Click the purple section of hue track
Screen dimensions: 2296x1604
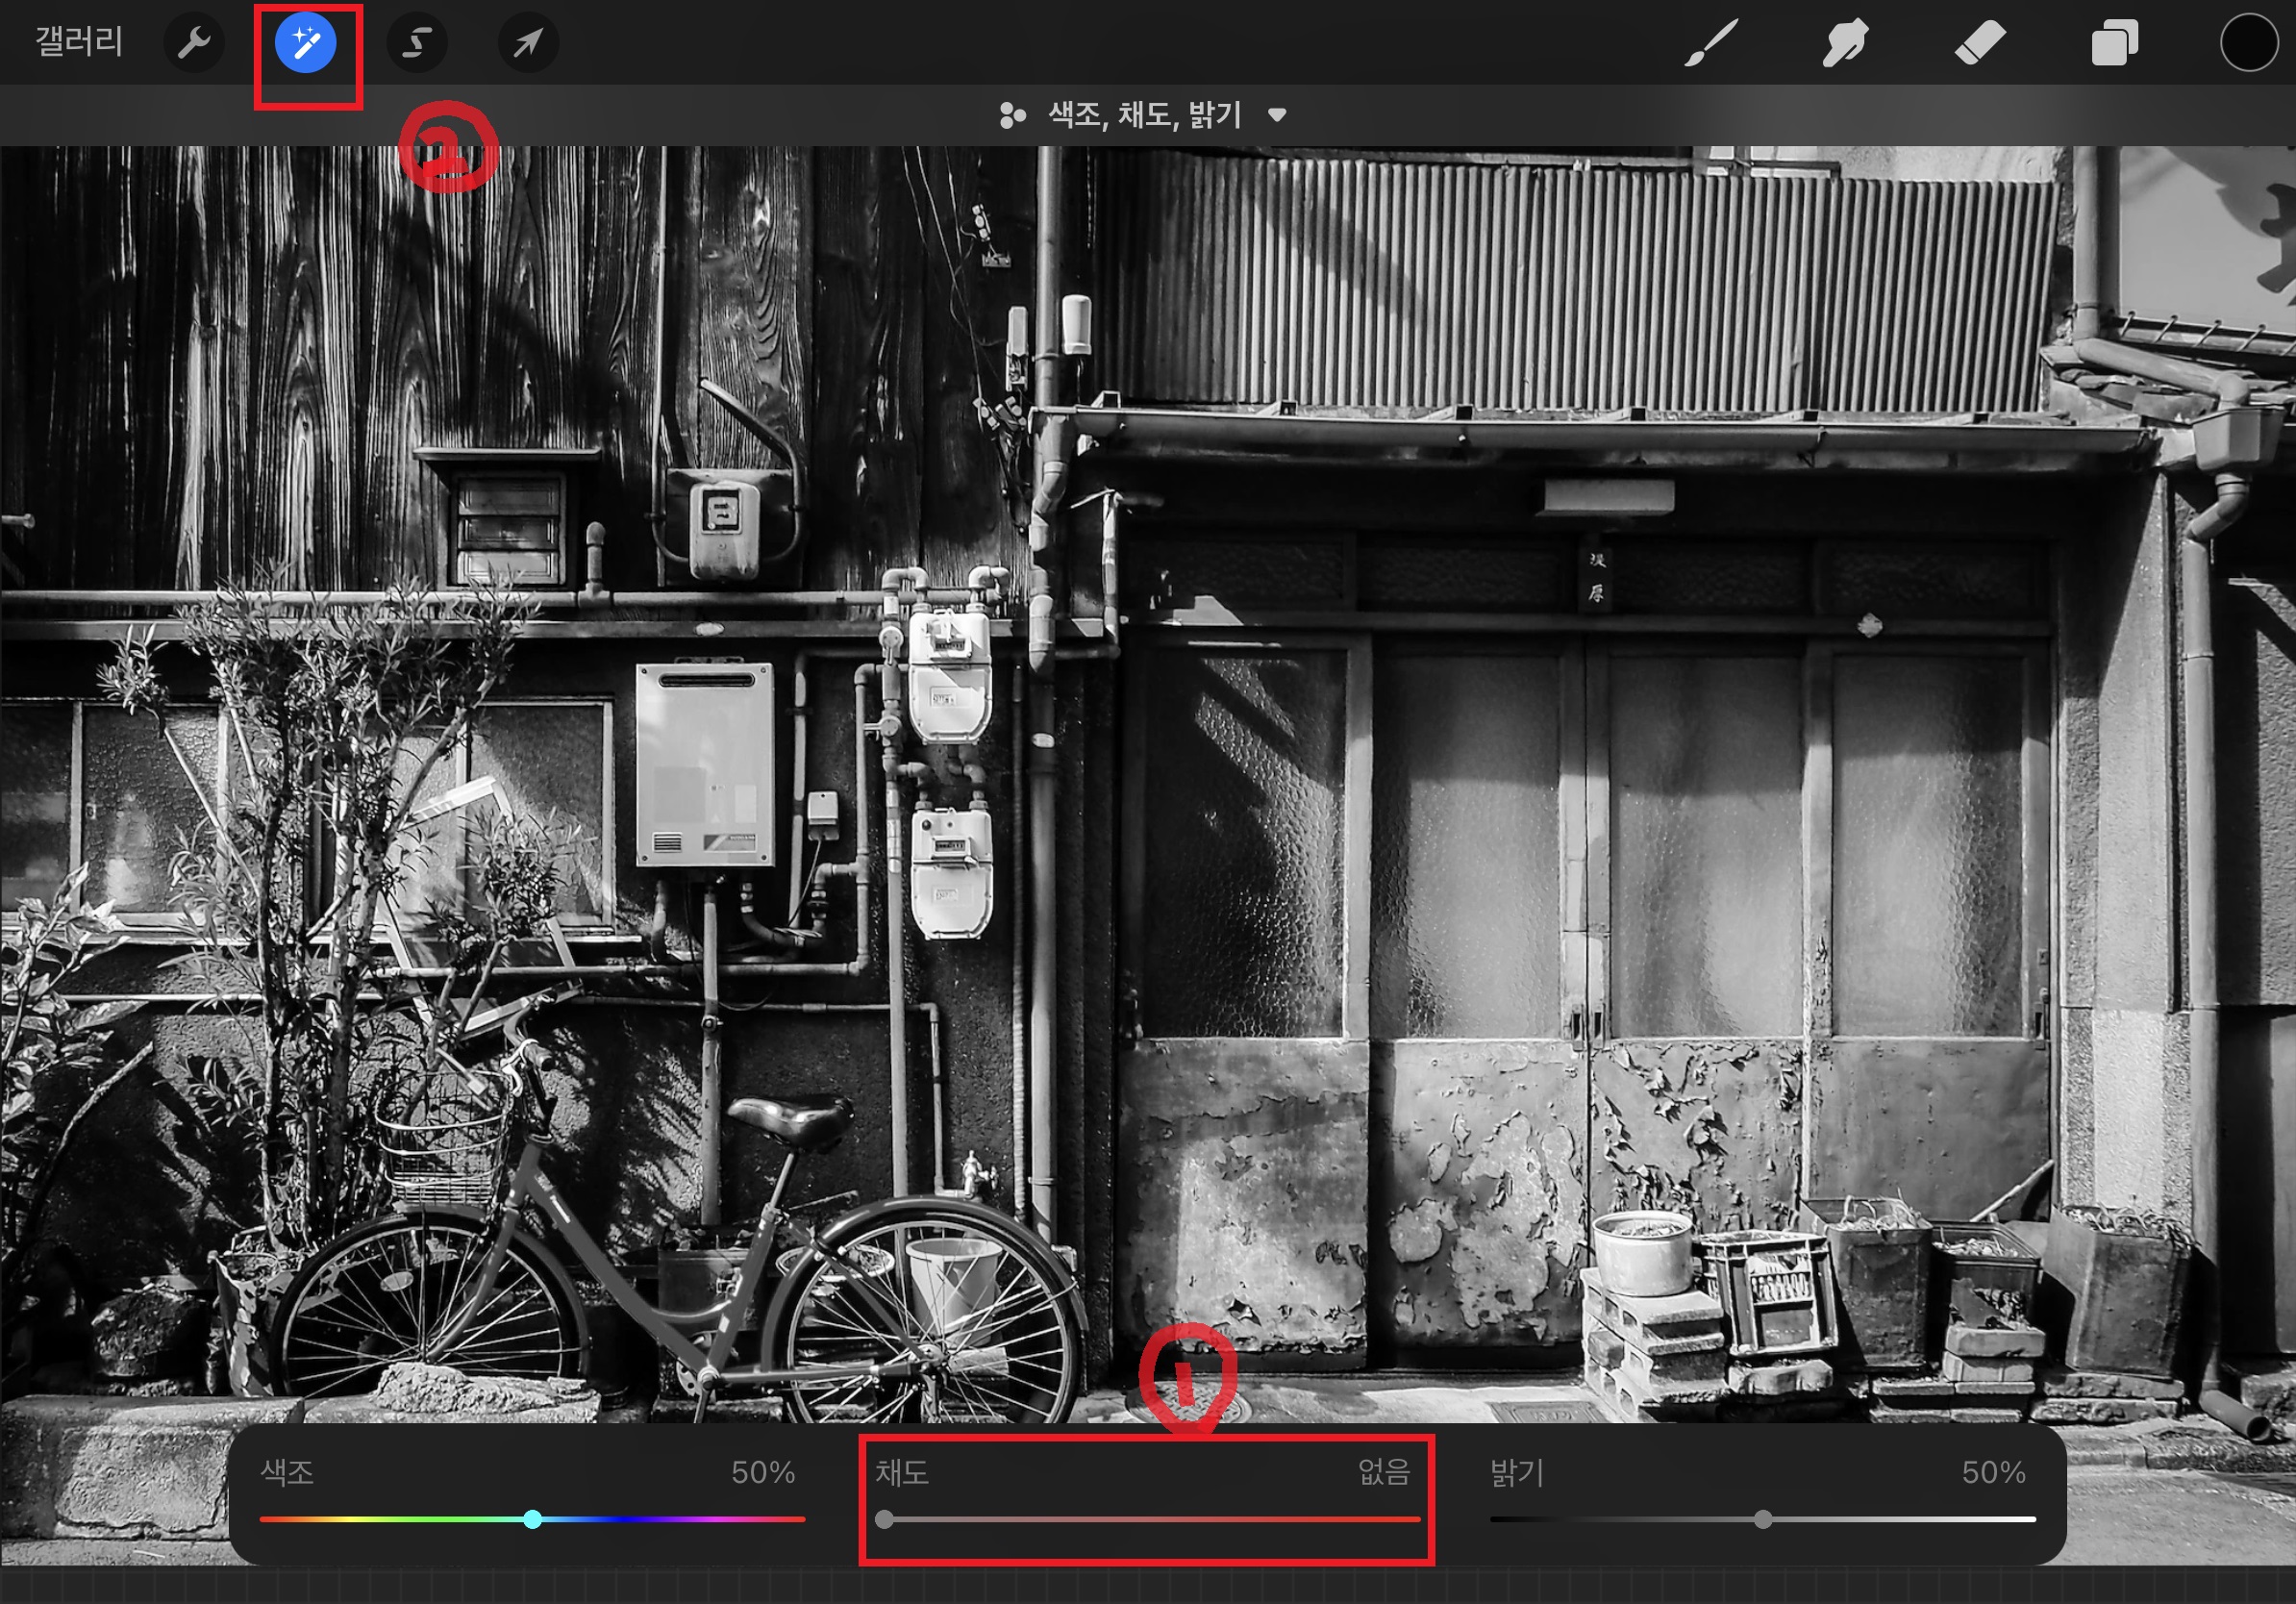680,1519
